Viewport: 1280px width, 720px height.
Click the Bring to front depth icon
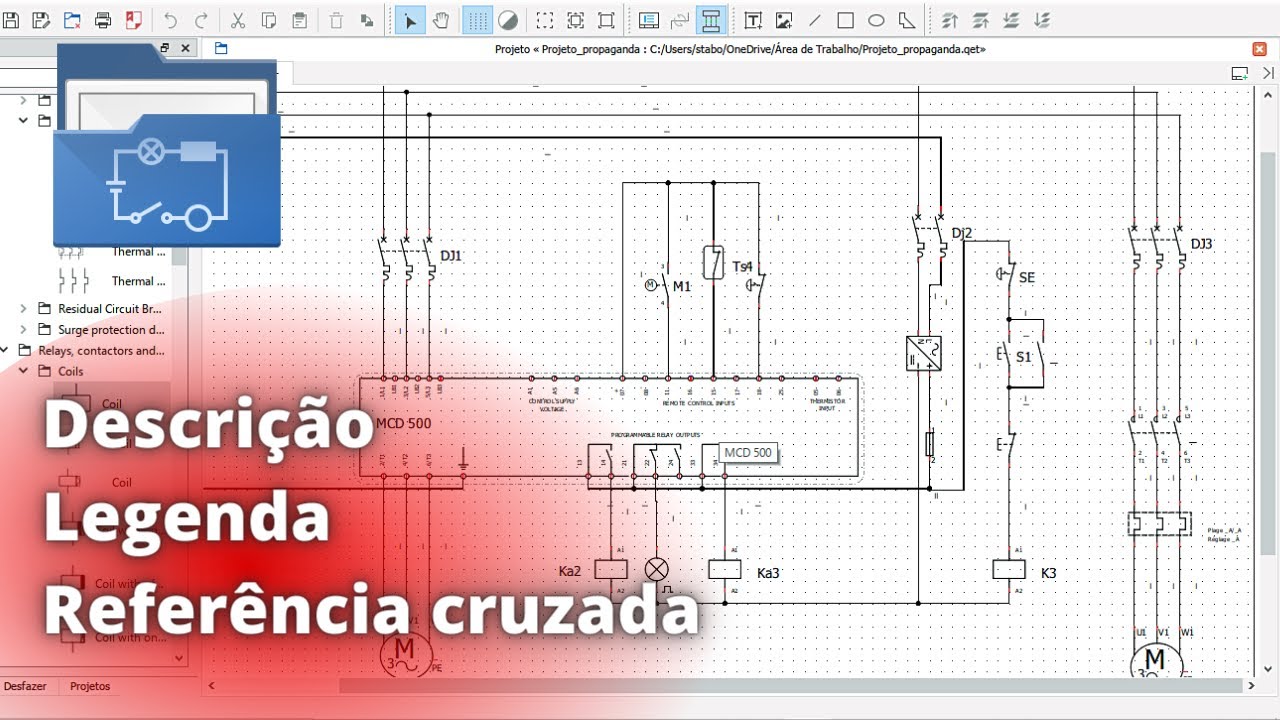point(950,20)
